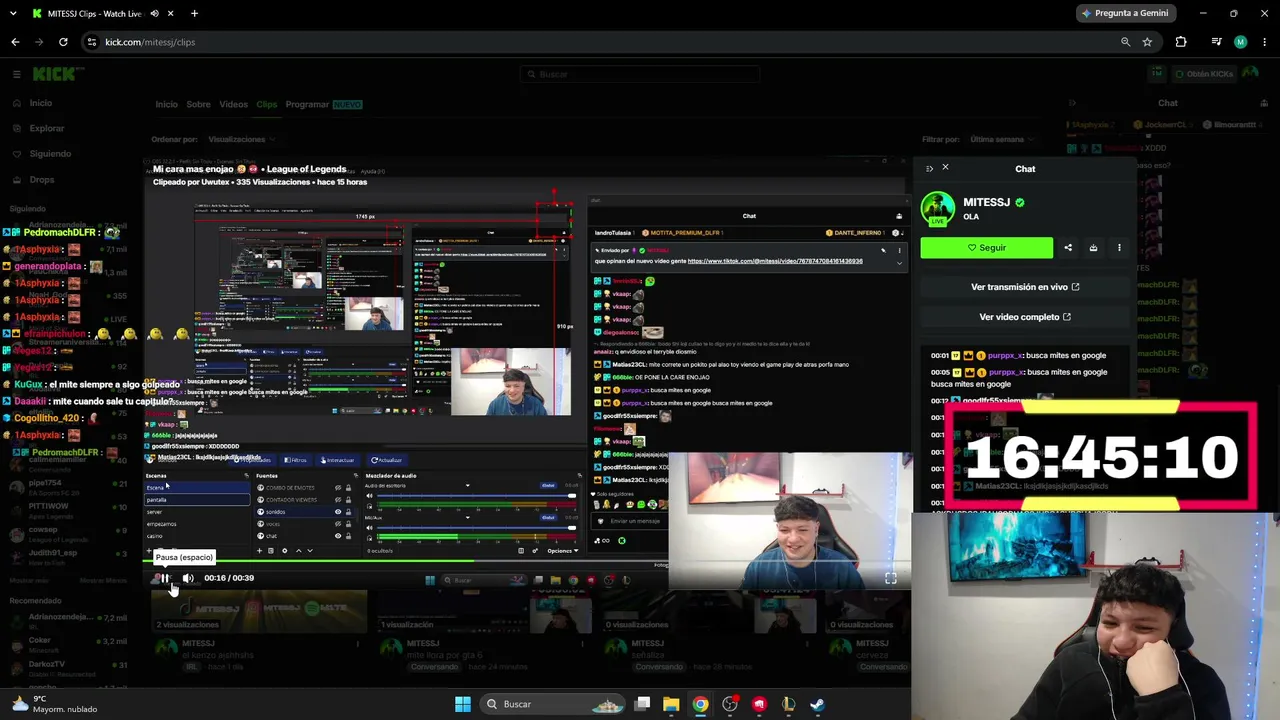The image size is (1280, 720).
Task: Click Pregunta a Gemini button
Action: tap(1124, 13)
